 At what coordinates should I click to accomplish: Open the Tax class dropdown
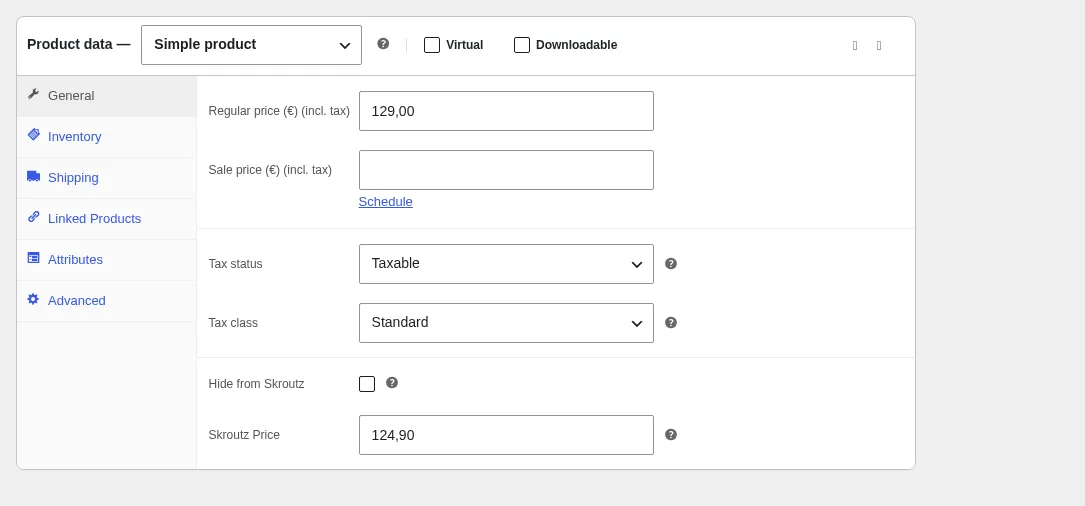(506, 323)
